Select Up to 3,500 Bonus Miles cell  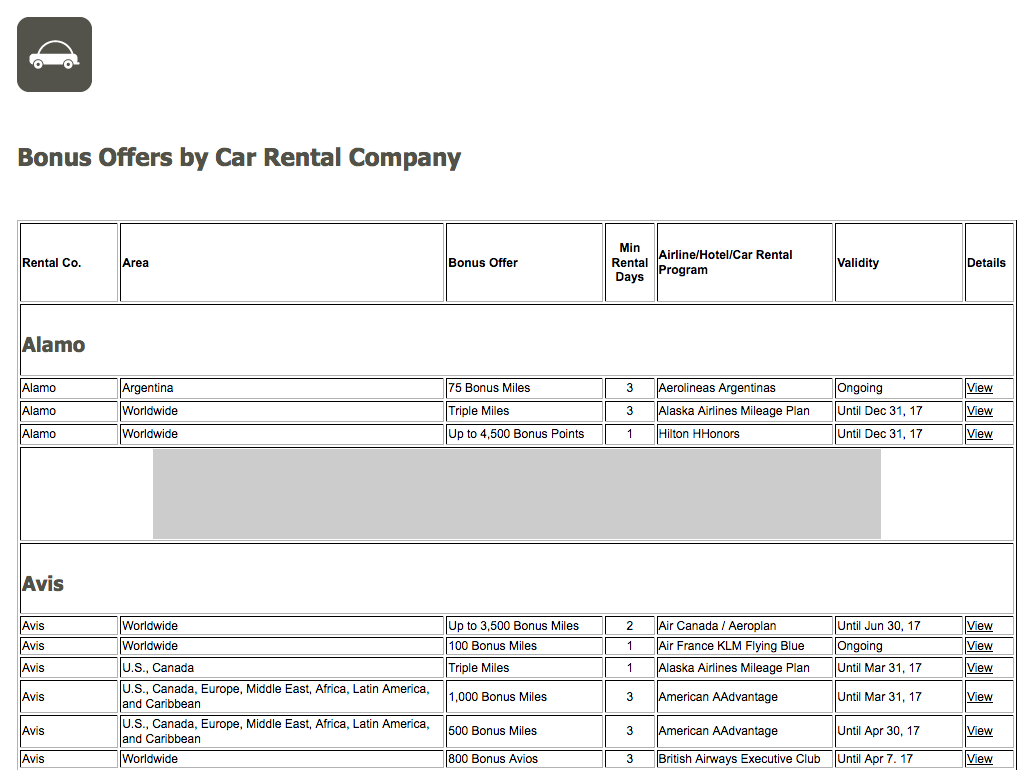(x=524, y=626)
